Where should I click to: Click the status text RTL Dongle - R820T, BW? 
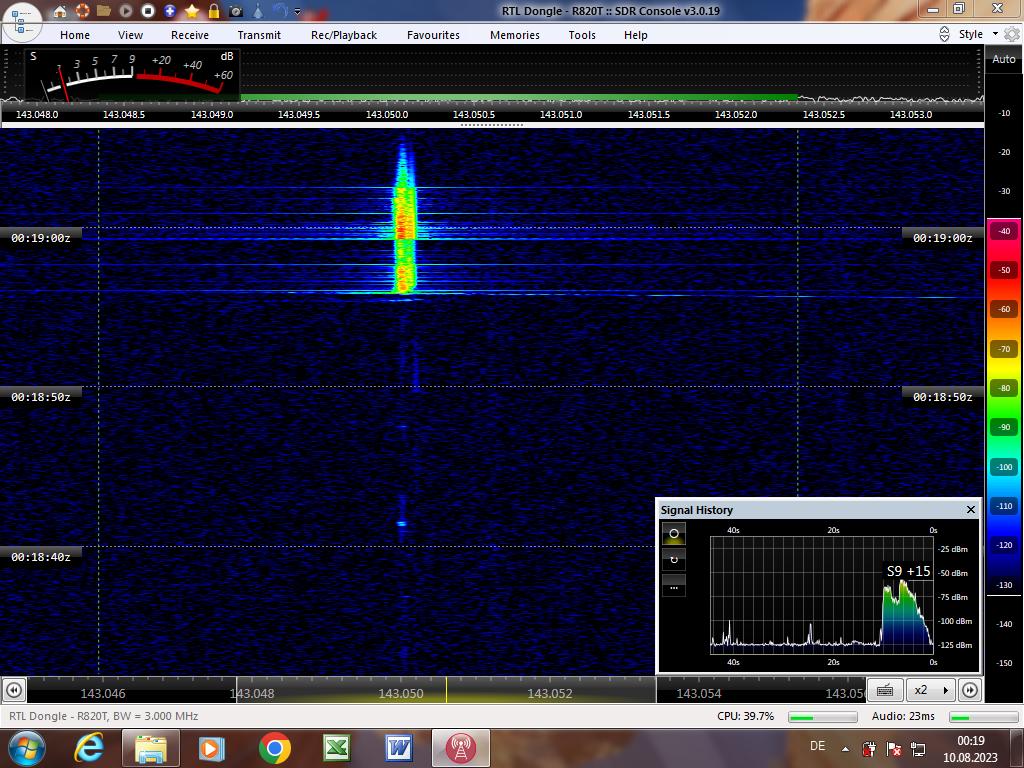pos(103,716)
